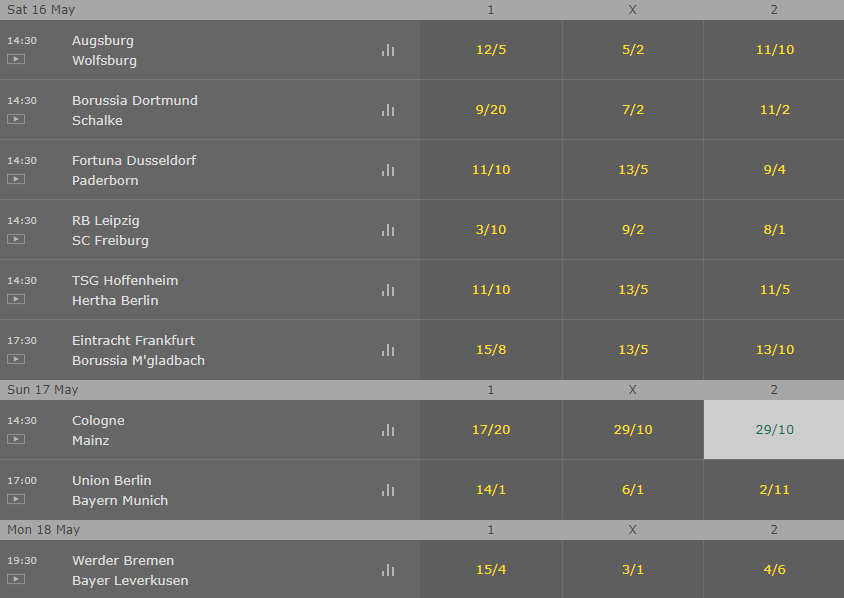The height and width of the screenshot is (598, 844).
Task: View stats chart for RB Leipzig match
Action: click(388, 230)
